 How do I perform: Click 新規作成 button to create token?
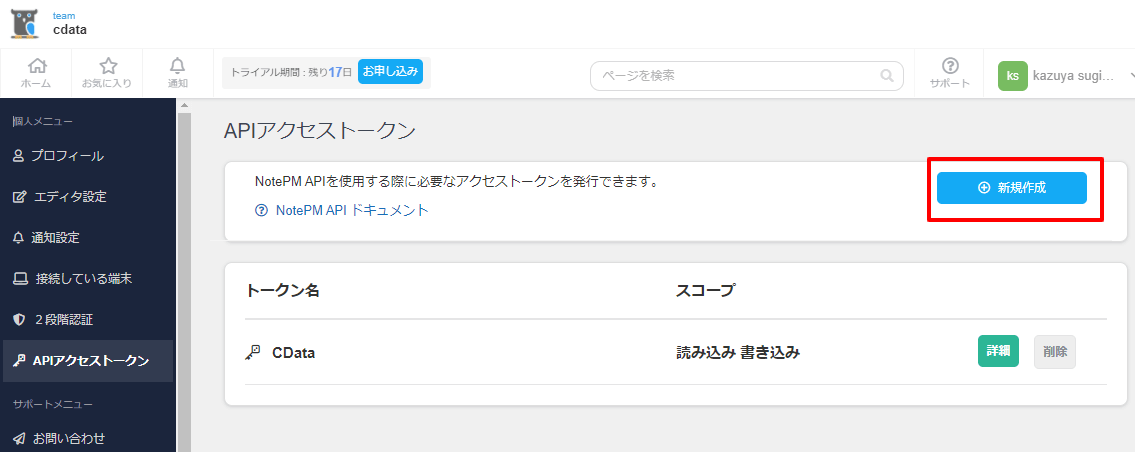tap(1011, 188)
